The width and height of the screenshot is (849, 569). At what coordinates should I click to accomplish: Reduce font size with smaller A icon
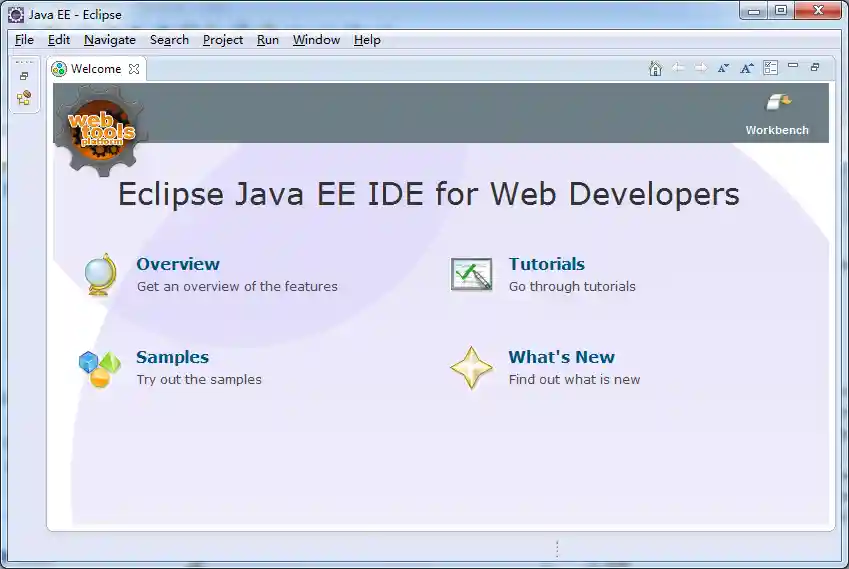pyautogui.click(x=723, y=68)
